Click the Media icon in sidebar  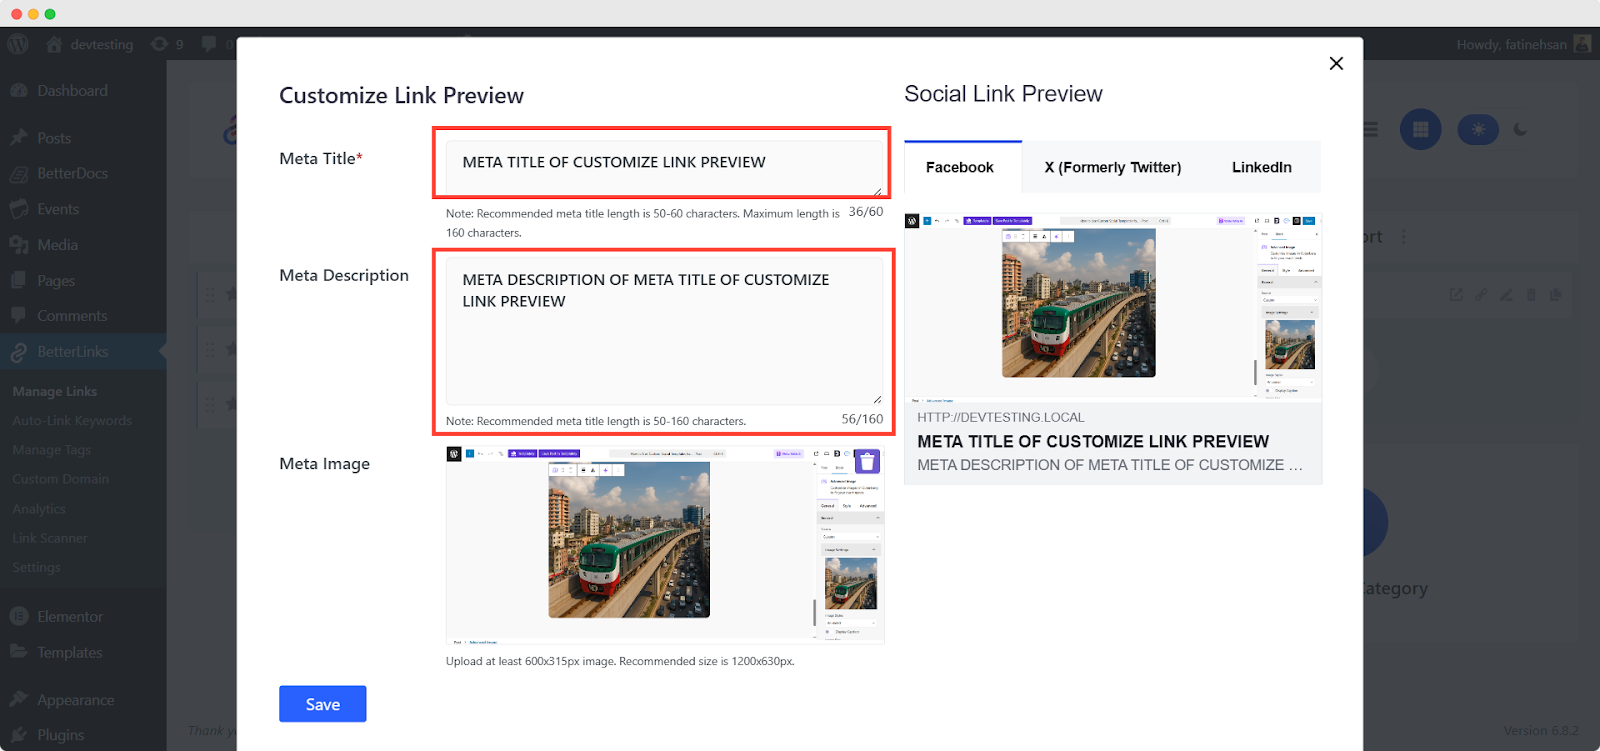tap(19, 245)
